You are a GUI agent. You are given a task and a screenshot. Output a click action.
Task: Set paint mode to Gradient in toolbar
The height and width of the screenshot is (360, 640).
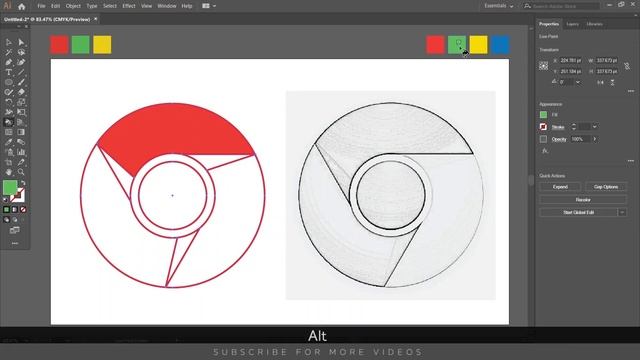[15, 209]
